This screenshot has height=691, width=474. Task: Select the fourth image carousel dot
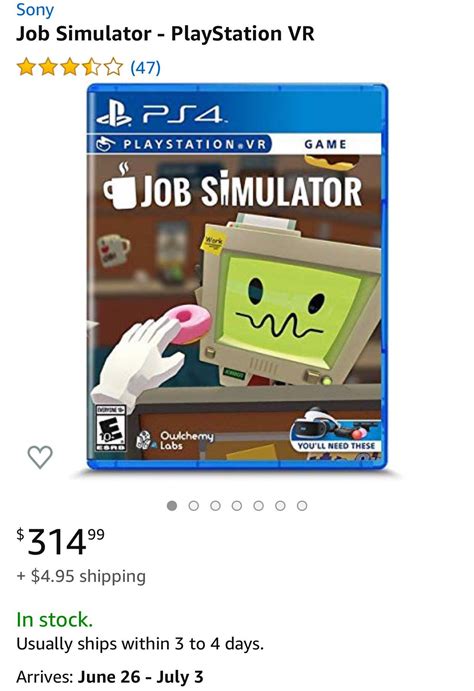pyautogui.click(x=237, y=505)
